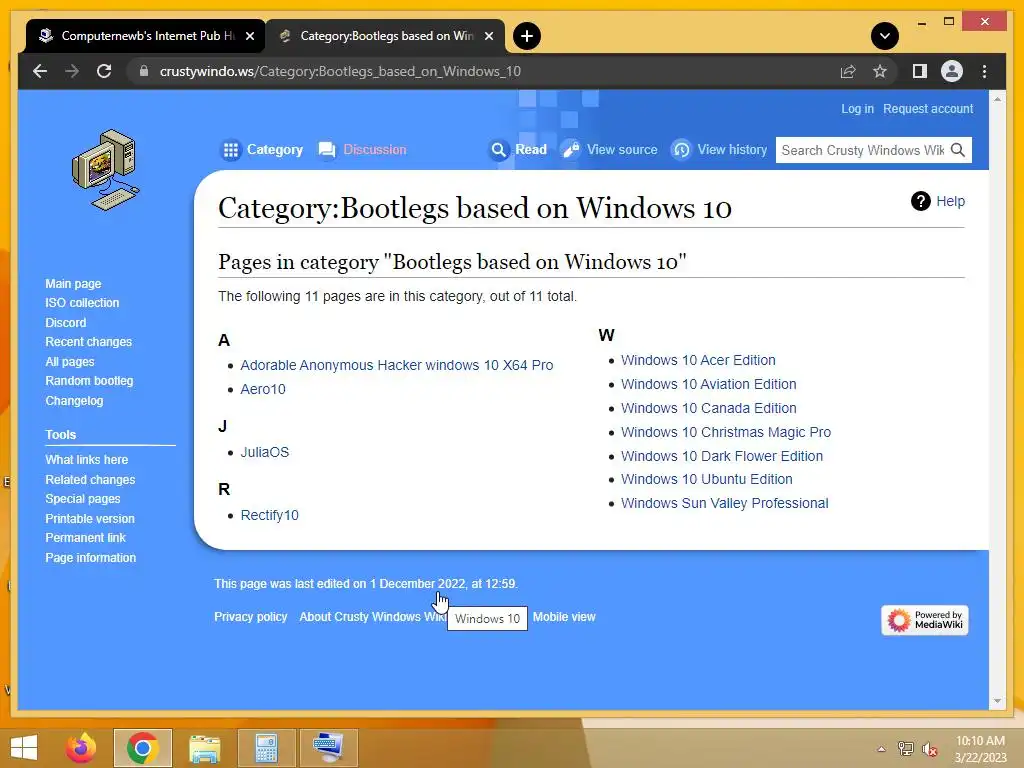Screen dimensions: 1024x768
Task: Open the Help link
Action: [950, 201]
